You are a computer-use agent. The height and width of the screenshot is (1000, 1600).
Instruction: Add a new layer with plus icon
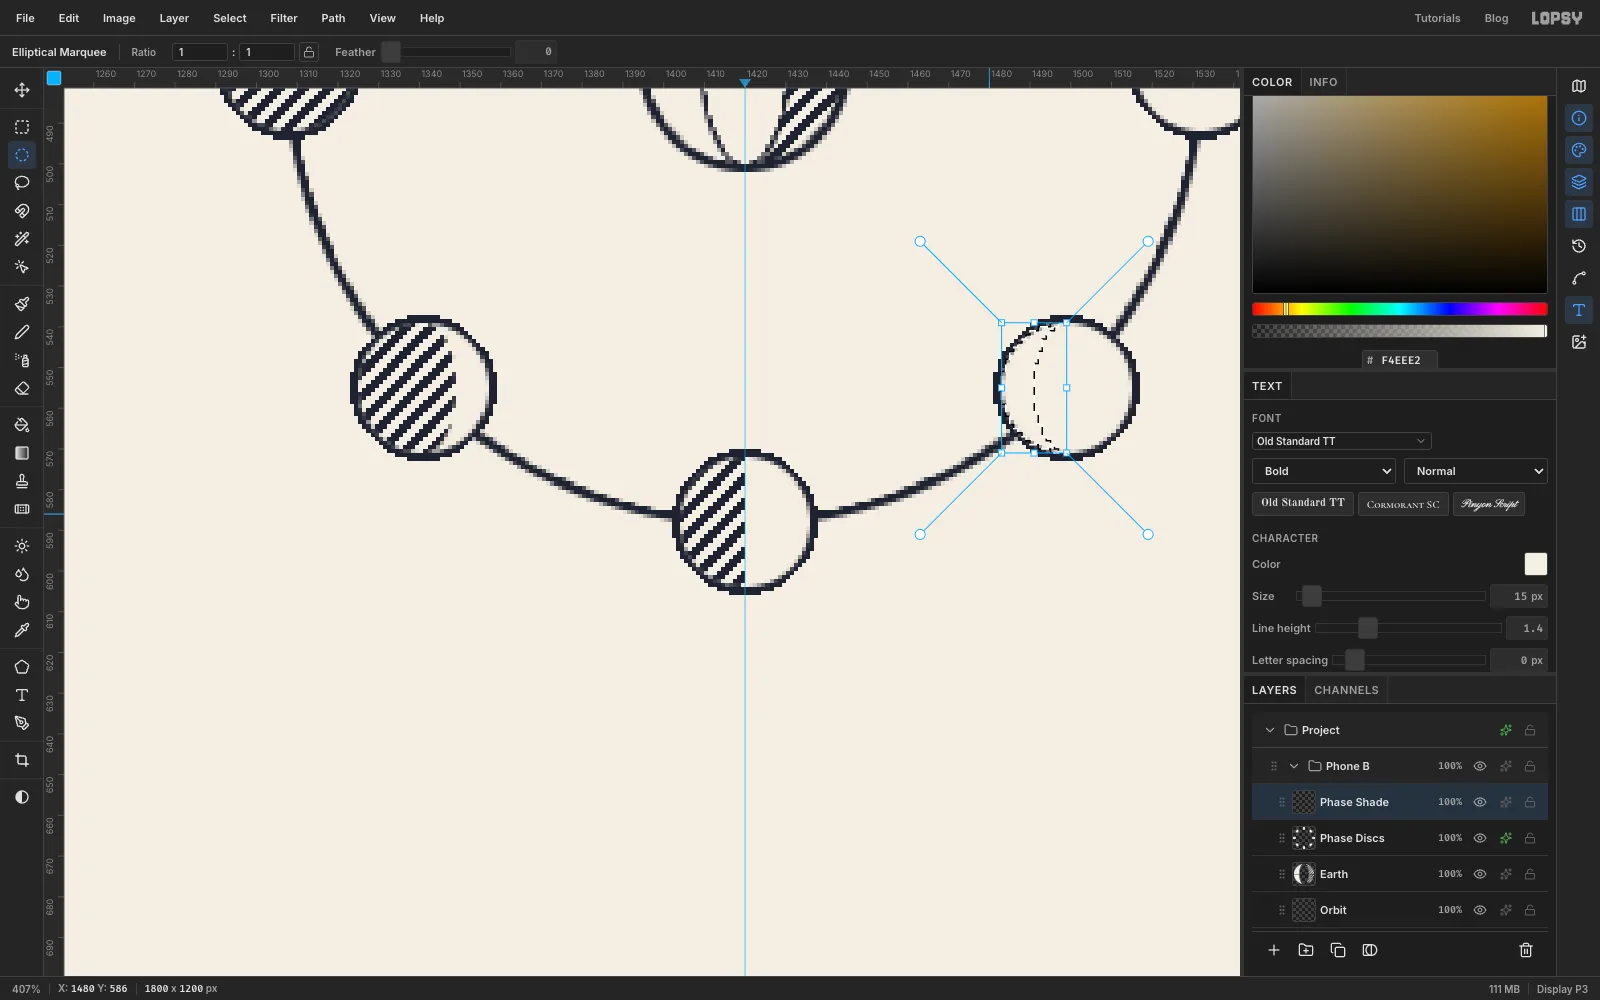(x=1274, y=950)
